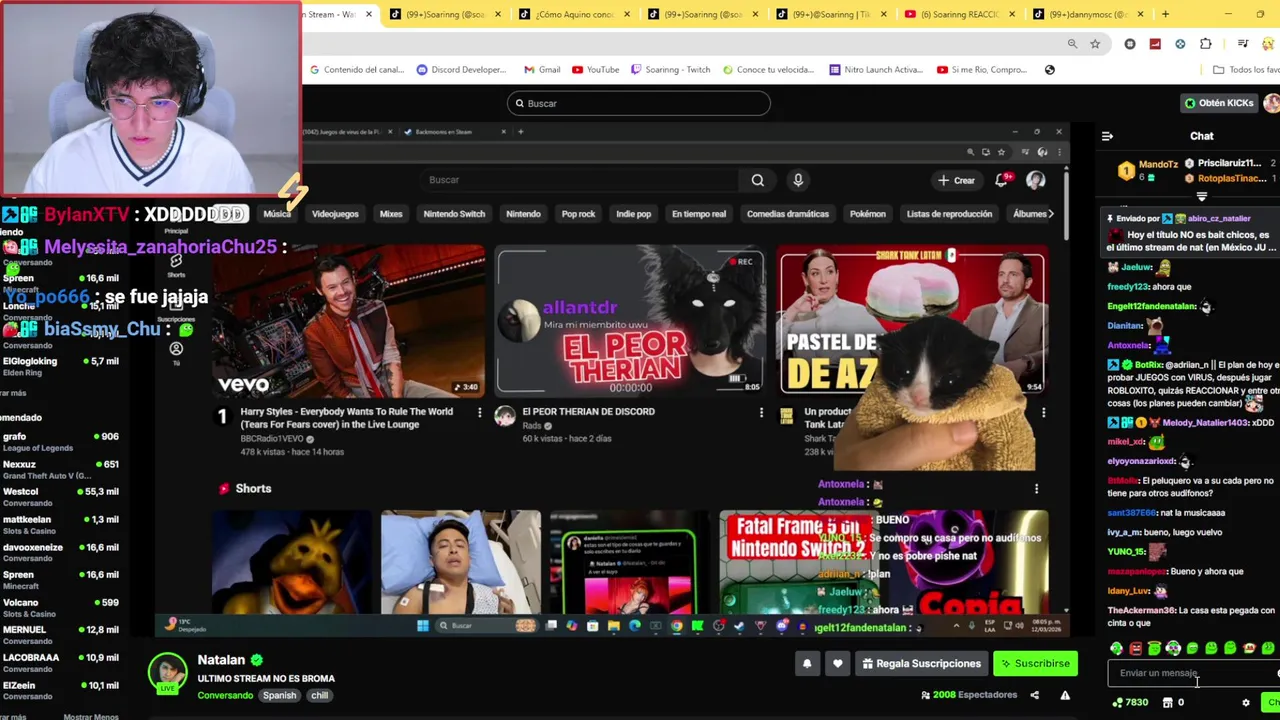
Task: Open chat settings with the gear icon
Action: coord(1246,702)
